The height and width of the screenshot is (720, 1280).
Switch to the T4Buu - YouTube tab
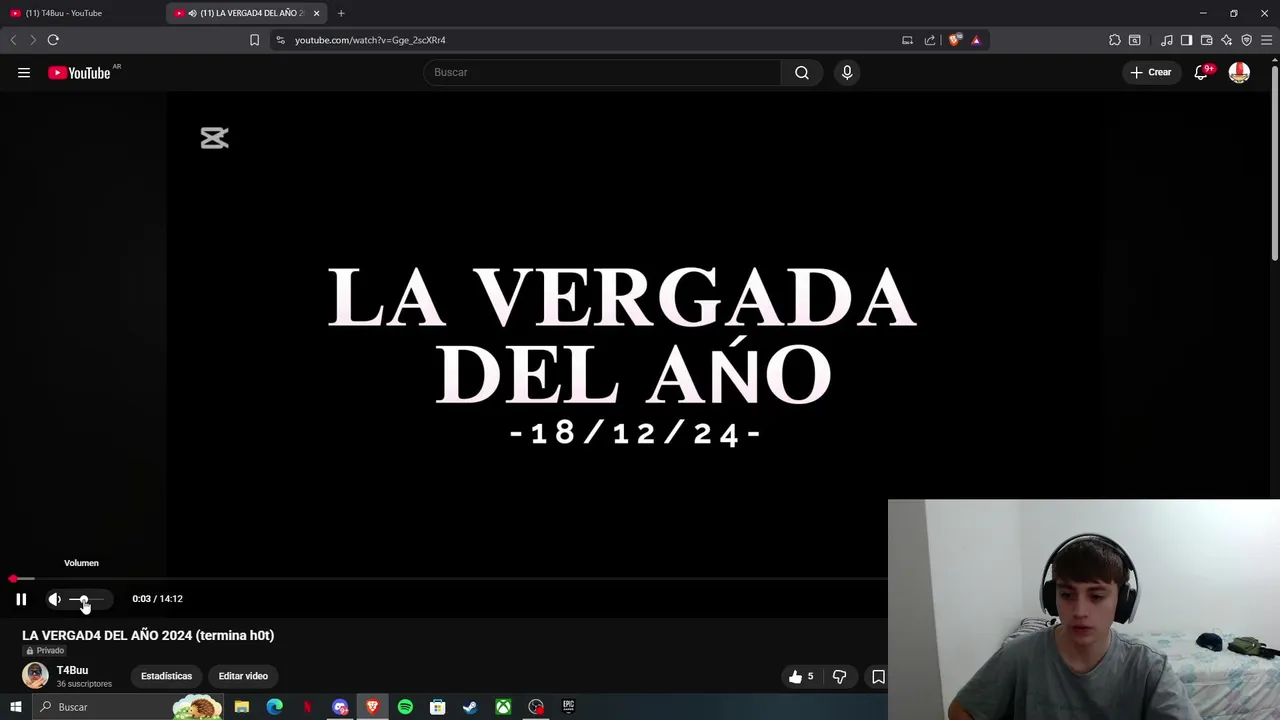point(80,13)
